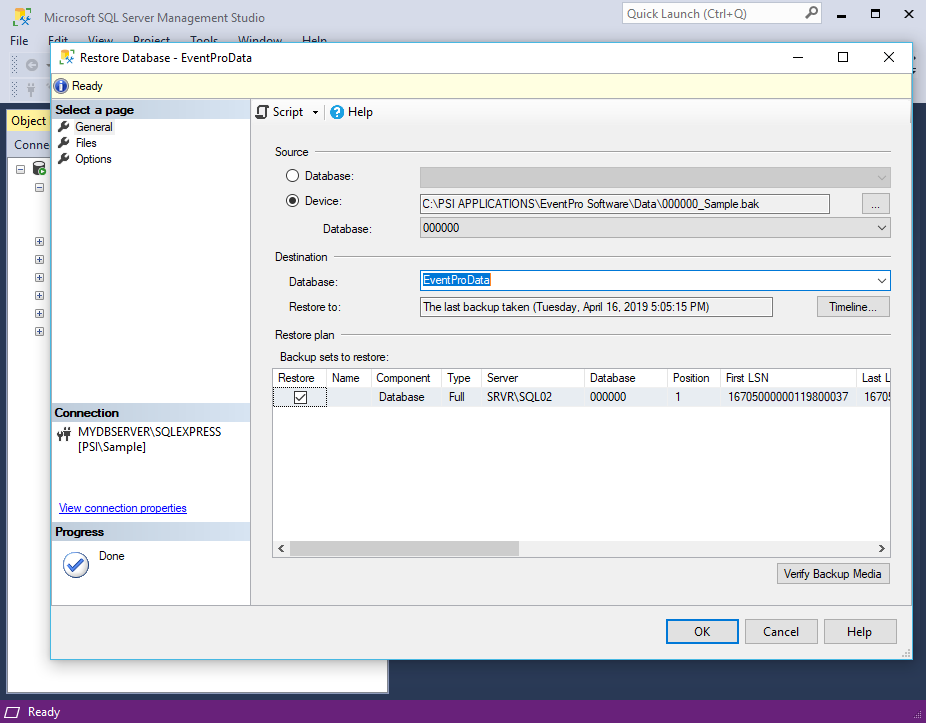Viewport: 926px width, 723px height.
Task: Click the Restore Database dialog title icon
Action: pyautogui.click(x=67, y=57)
